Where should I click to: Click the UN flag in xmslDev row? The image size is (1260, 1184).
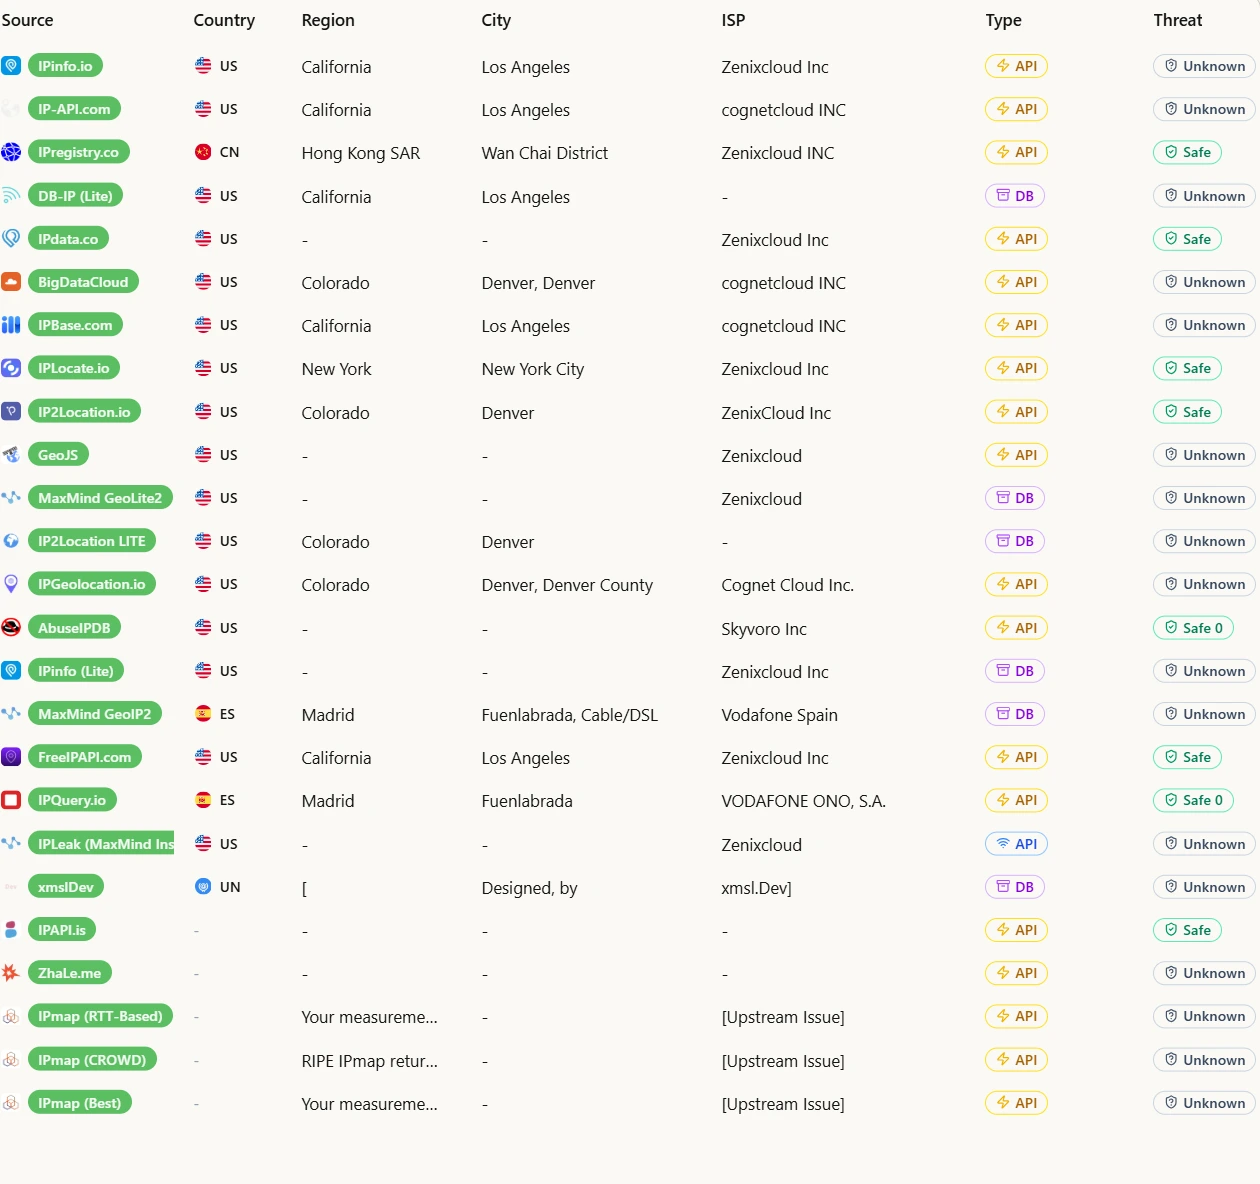click(x=203, y=887)
